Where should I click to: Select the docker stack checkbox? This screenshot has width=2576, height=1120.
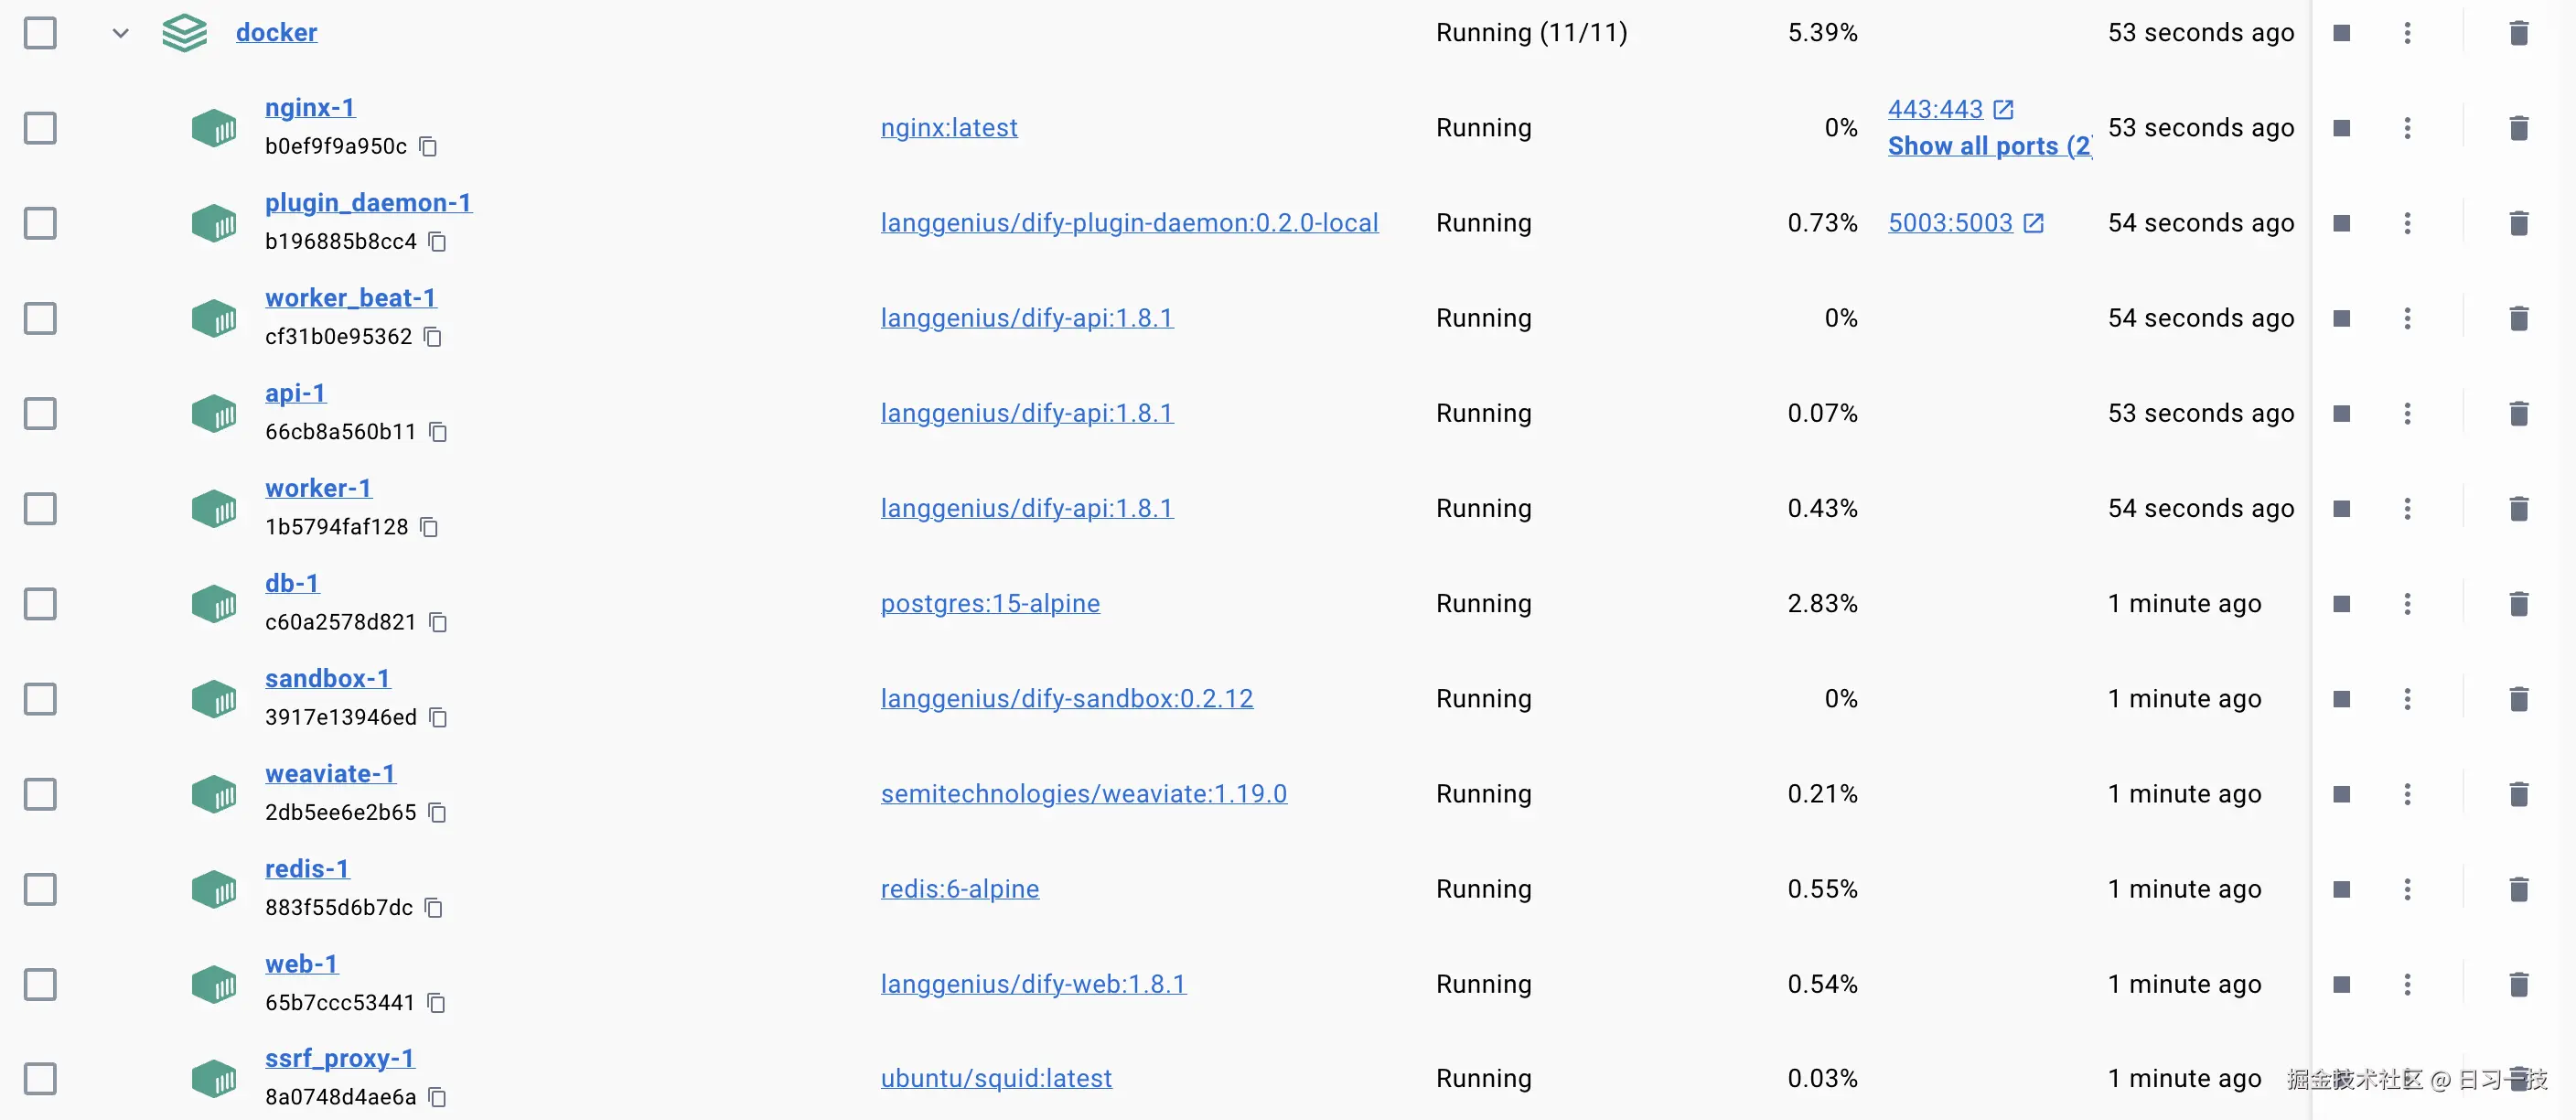40,32
